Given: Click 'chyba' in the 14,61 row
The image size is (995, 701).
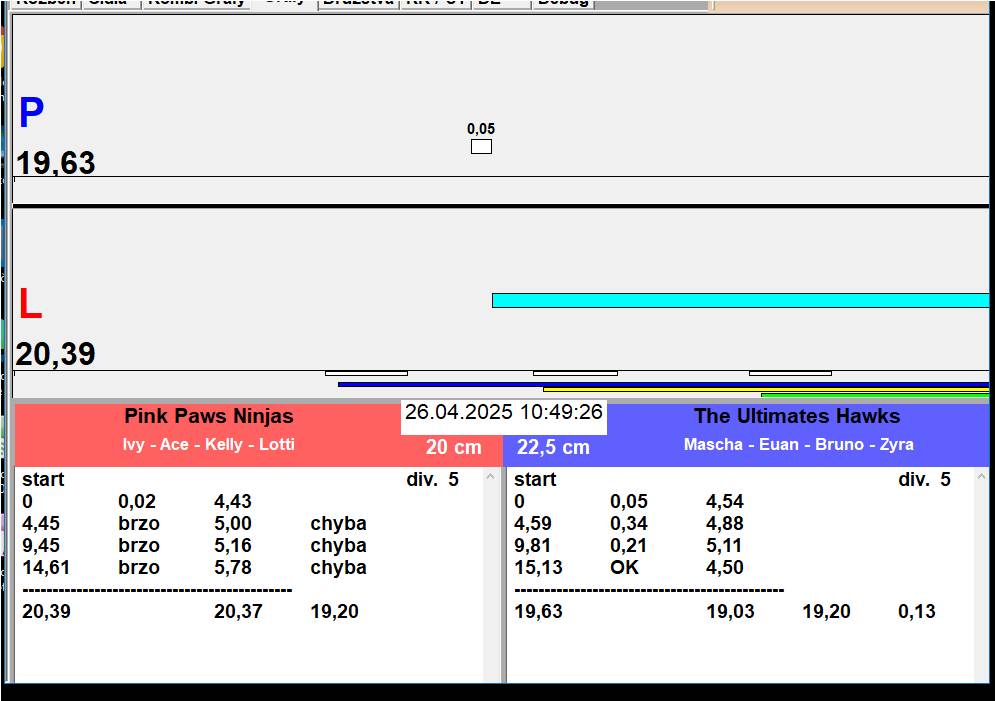Looking at the screenshot, I should (x=338, y=568).
